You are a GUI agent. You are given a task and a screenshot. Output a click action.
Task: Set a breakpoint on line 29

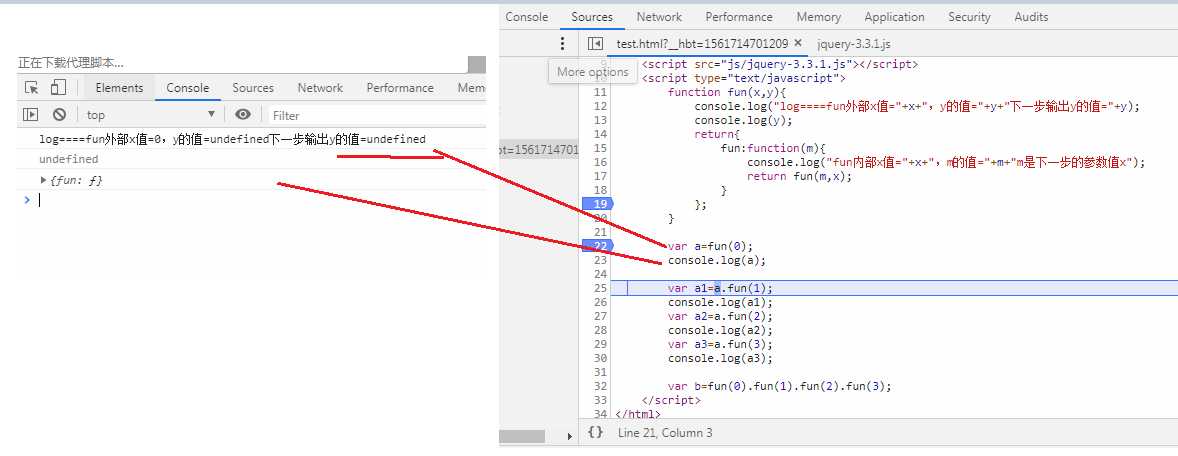[600, 344]
